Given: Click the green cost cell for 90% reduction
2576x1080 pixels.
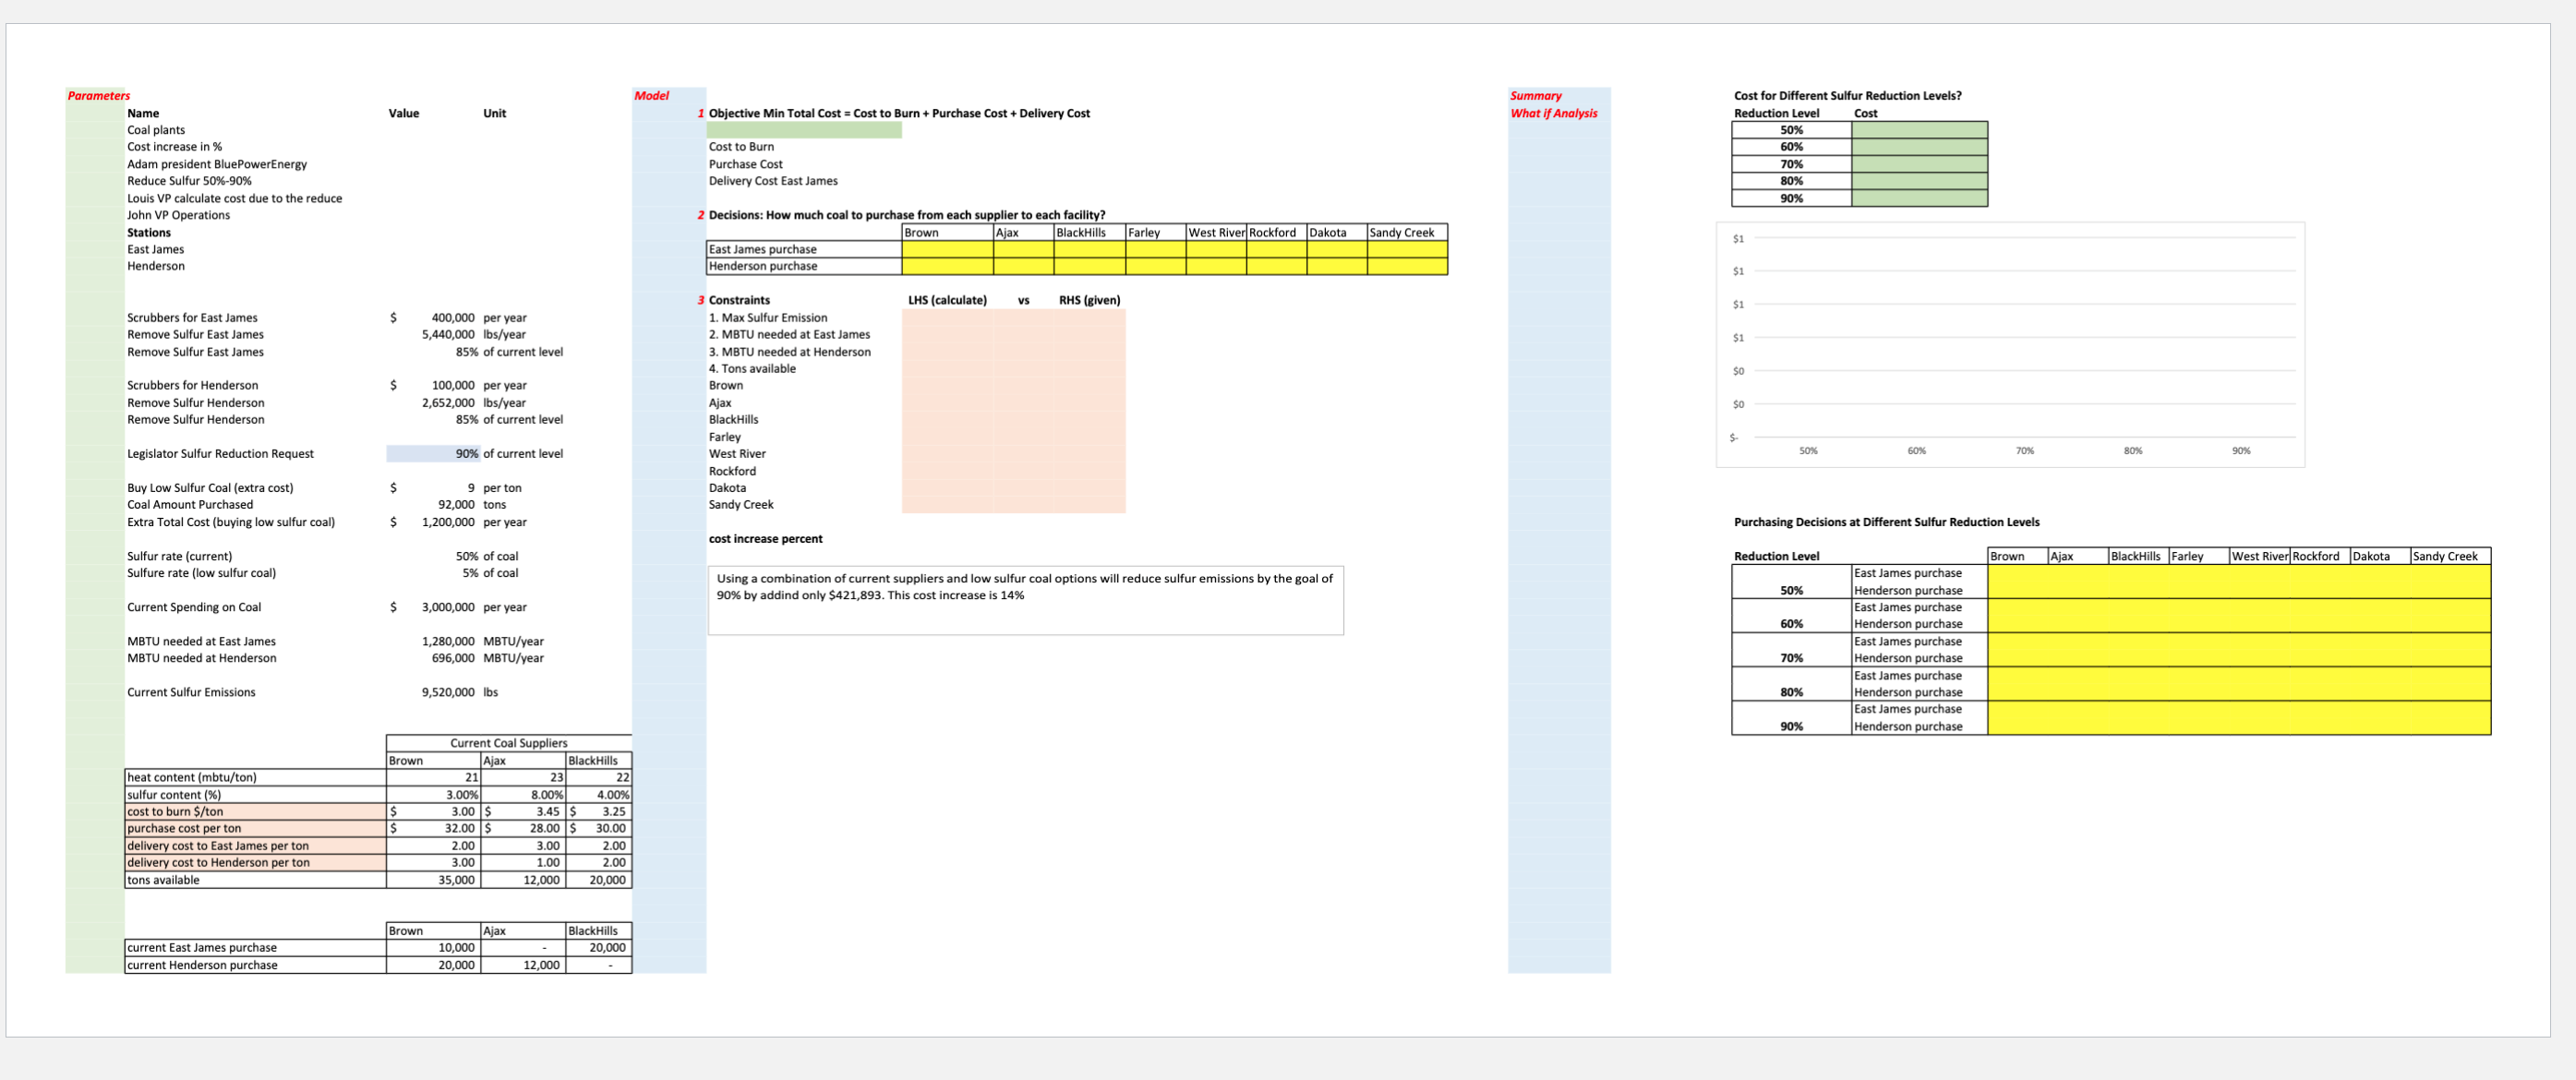Looking at the screenshot, I should (x=1919, y=199).
